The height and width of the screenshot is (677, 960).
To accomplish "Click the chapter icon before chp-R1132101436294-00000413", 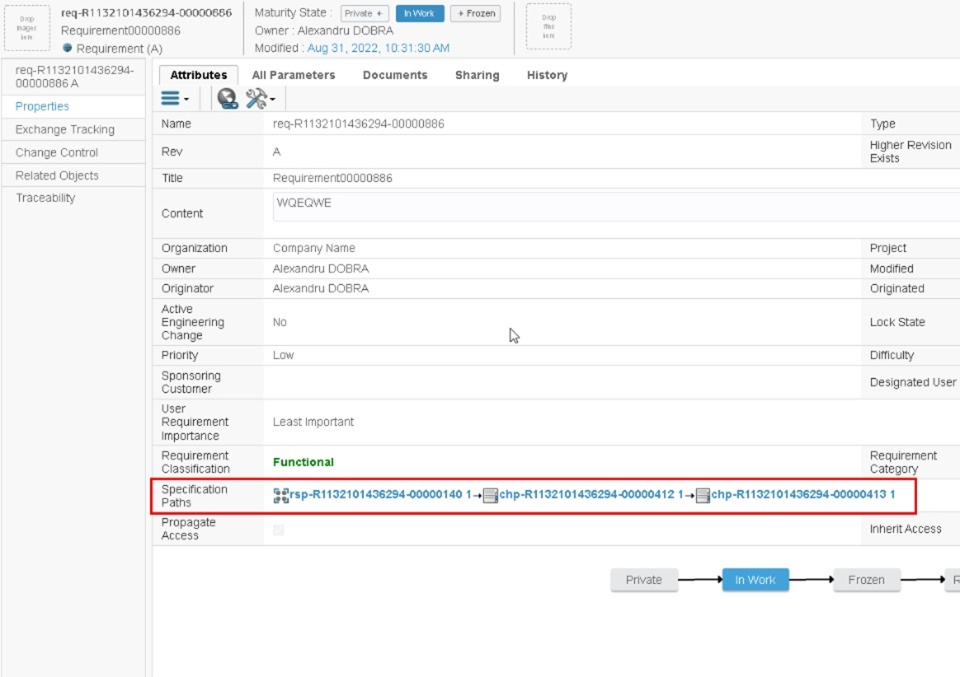I will click(x=703, y=495).
